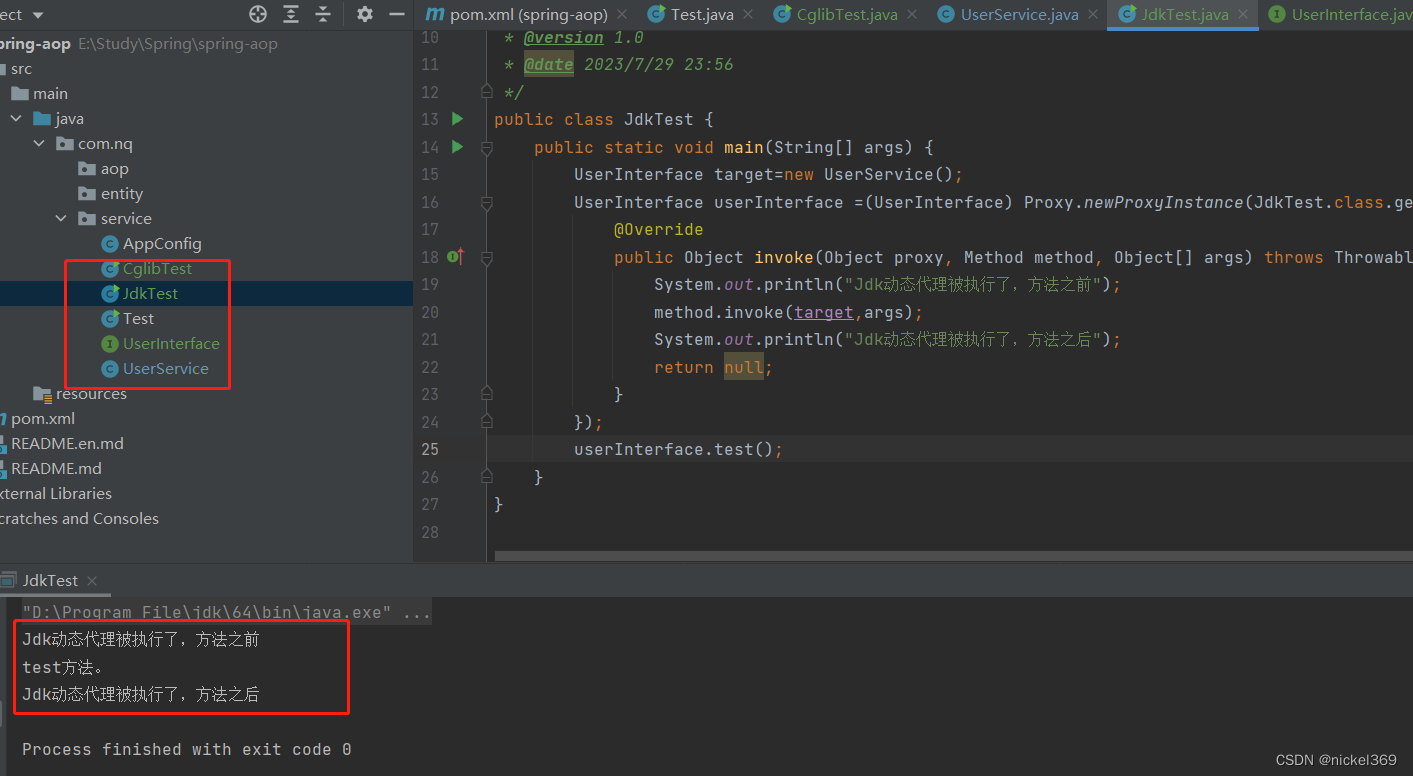Close the UserService.java tab
The image size is (1413, 776).
[x=1095, y=15]
